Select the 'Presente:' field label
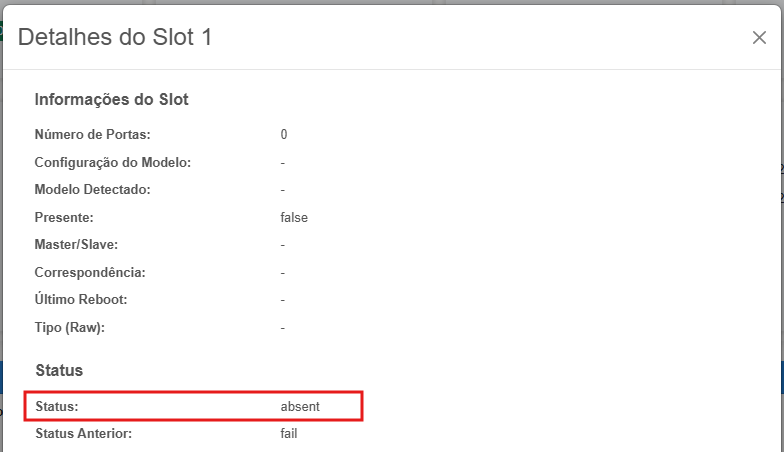Image resolution: width=784 pixels, height=452 pixels. click(64, 217)
